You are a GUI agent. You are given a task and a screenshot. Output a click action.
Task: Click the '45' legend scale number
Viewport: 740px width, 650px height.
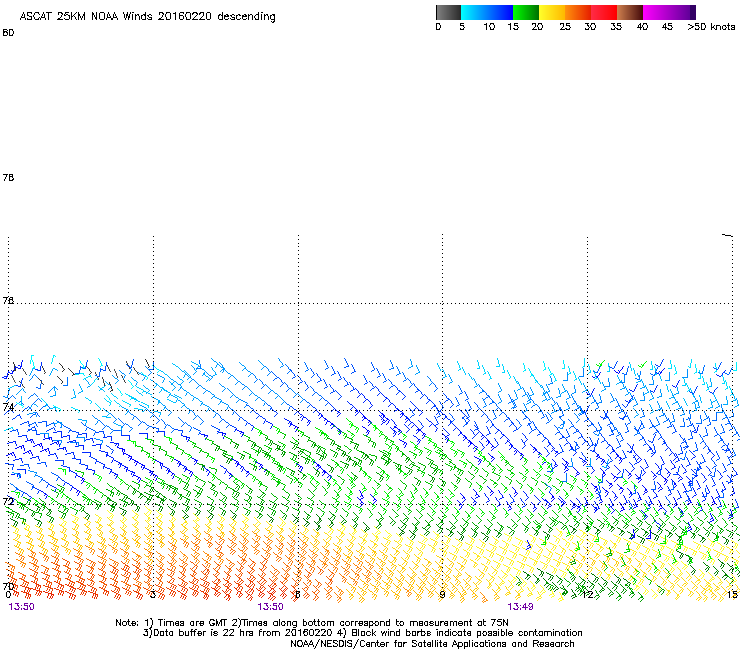(667, 27)
